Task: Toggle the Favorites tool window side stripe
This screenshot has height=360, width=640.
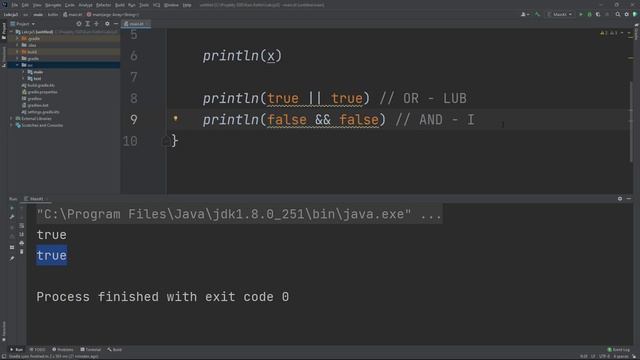Action: 4,331
